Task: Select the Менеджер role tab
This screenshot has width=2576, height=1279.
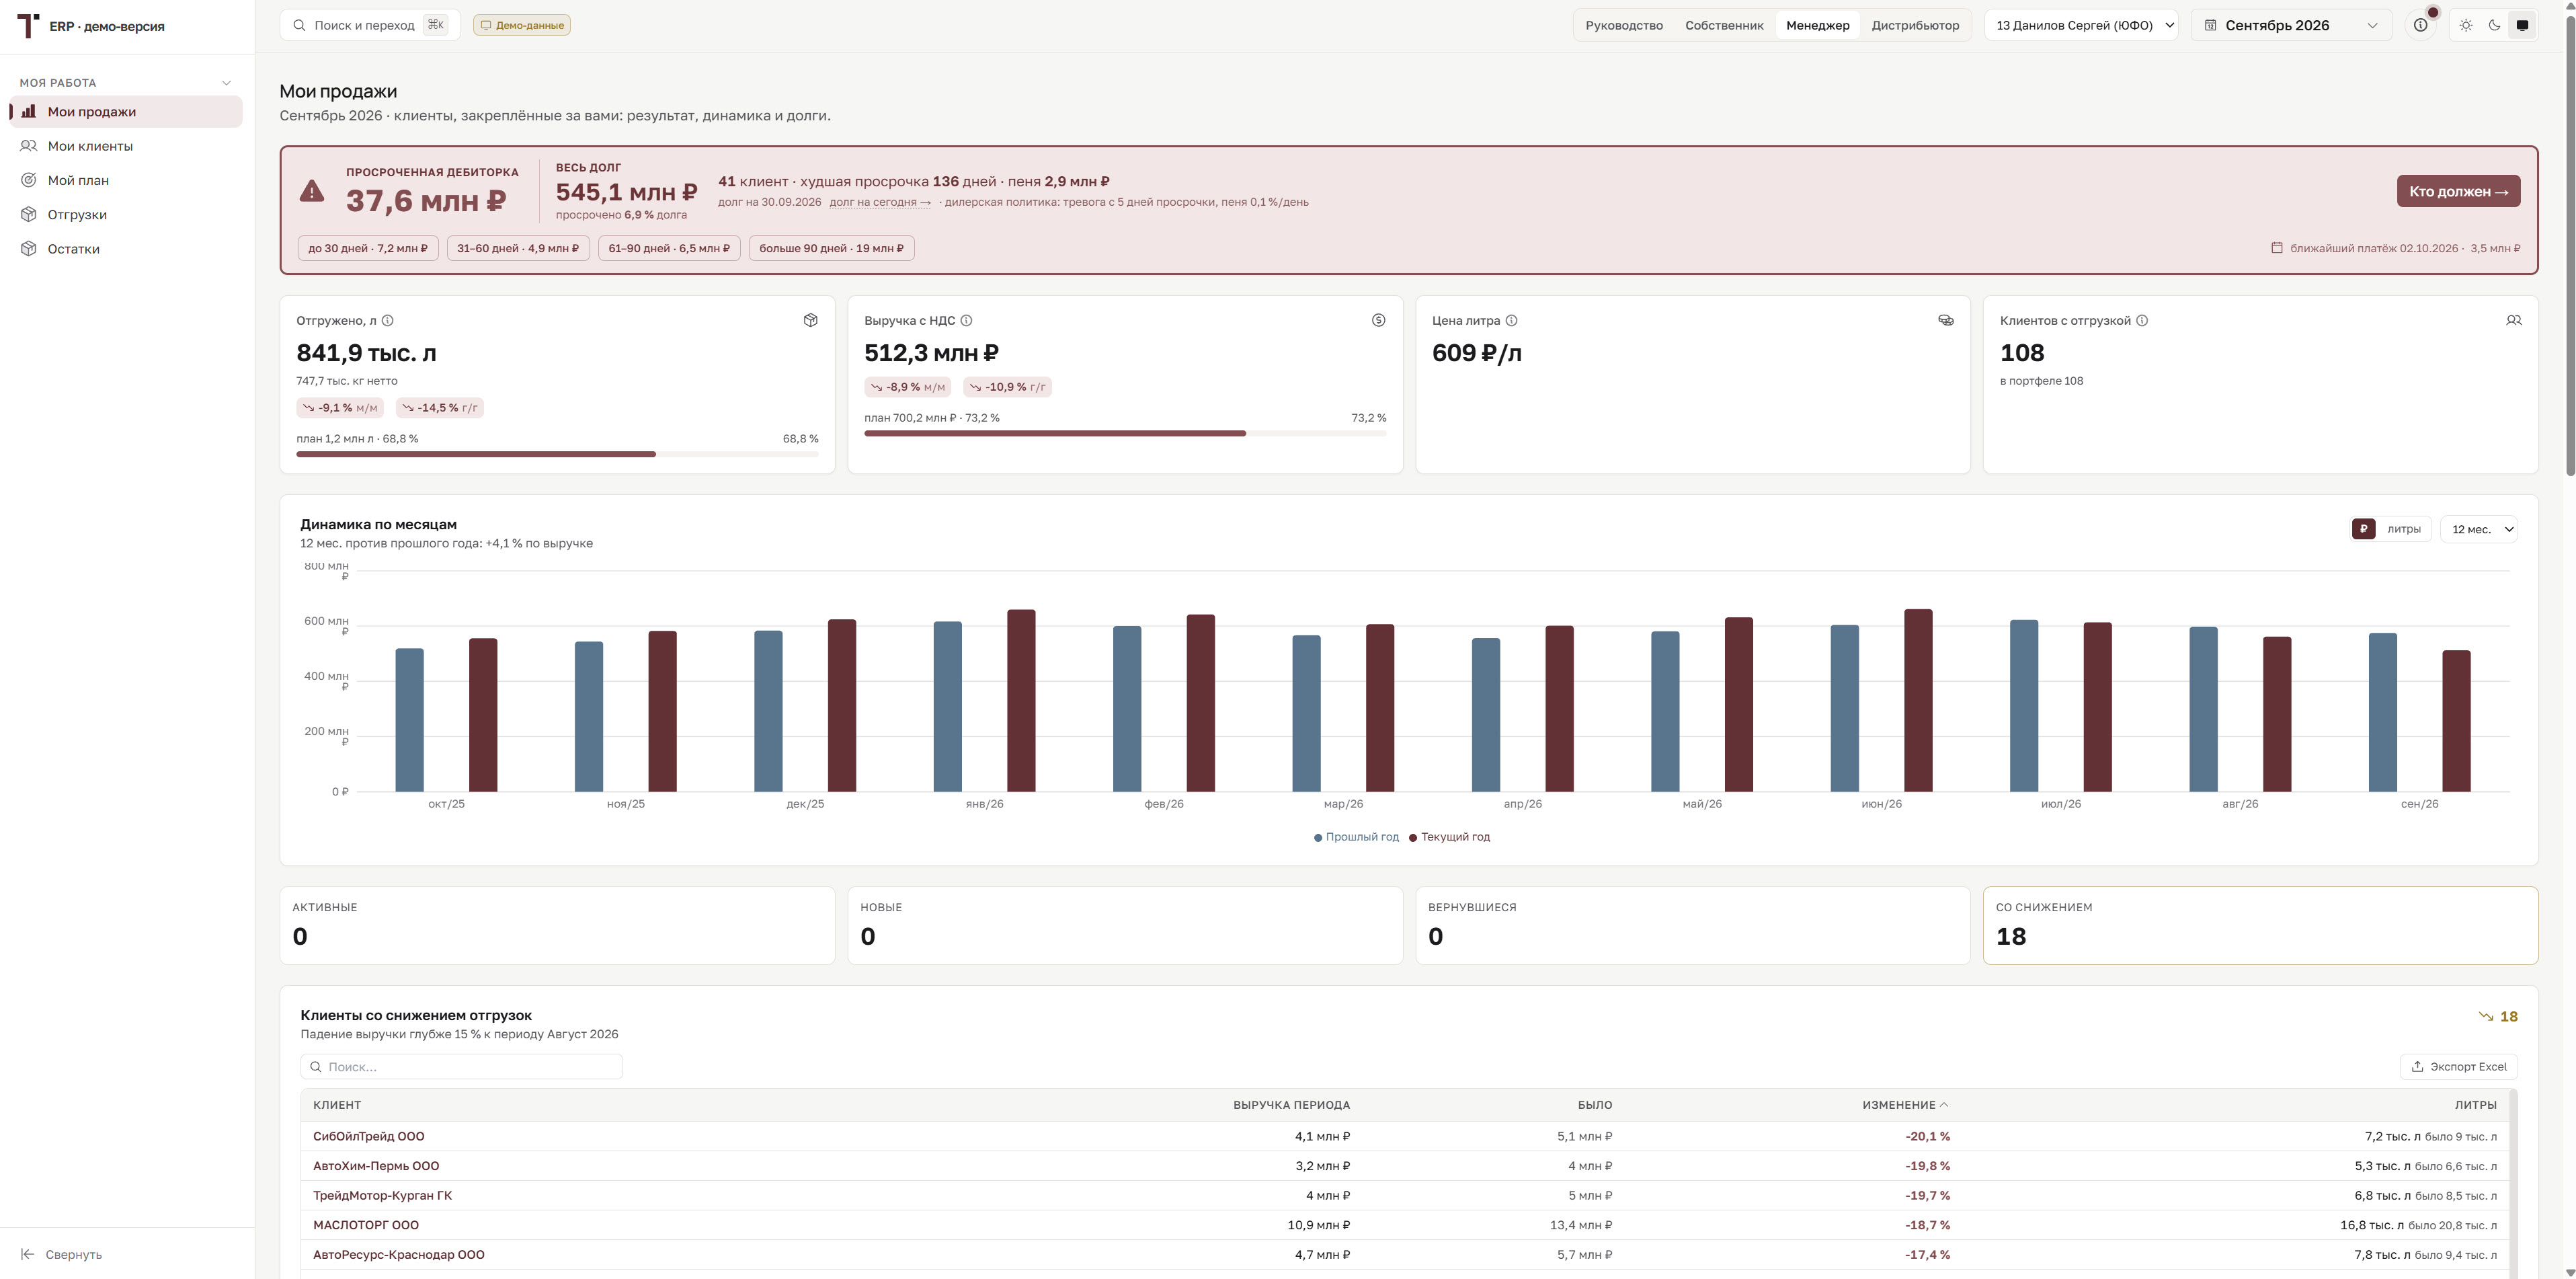Action: click(1817, 25)
